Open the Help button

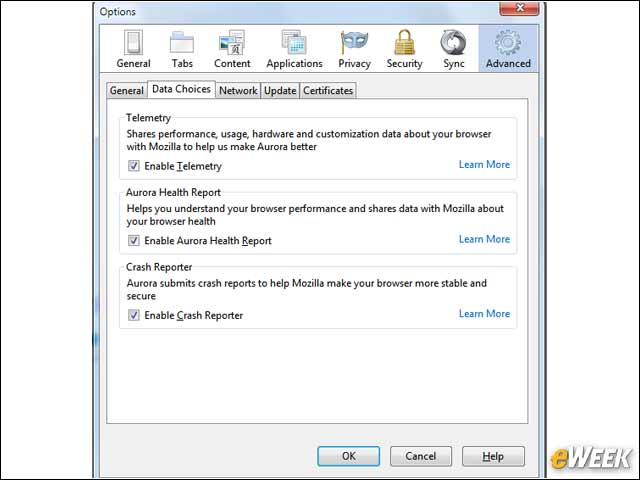click(x=493, y=456)
